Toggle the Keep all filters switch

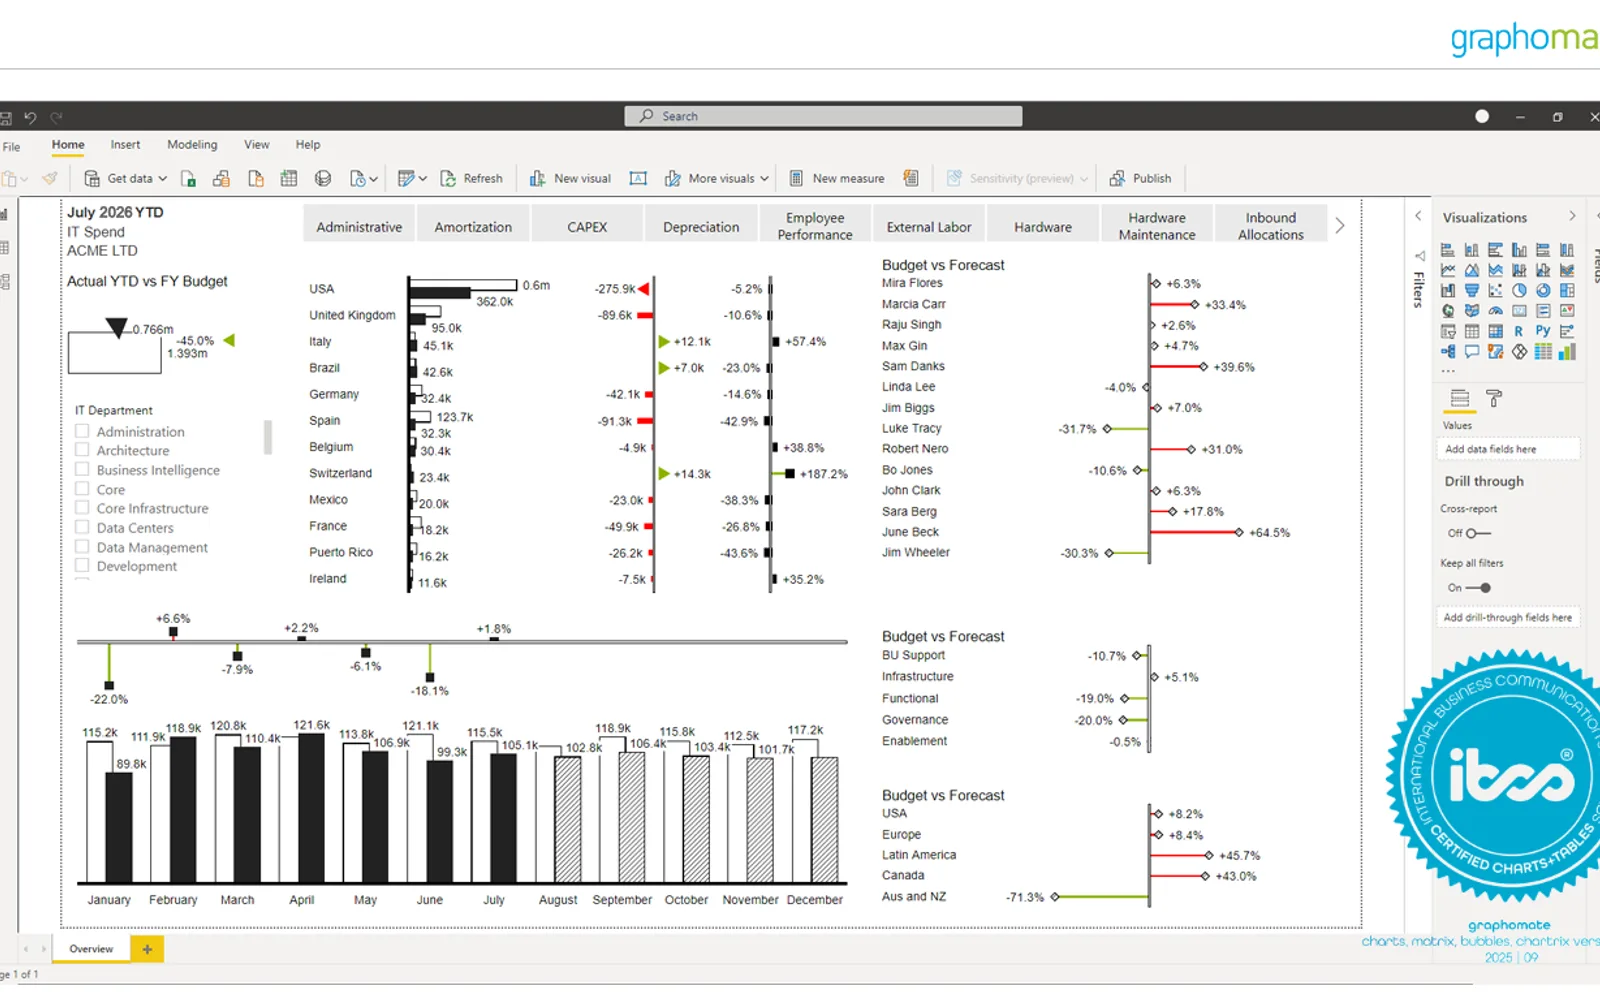tap(1478, 588)
